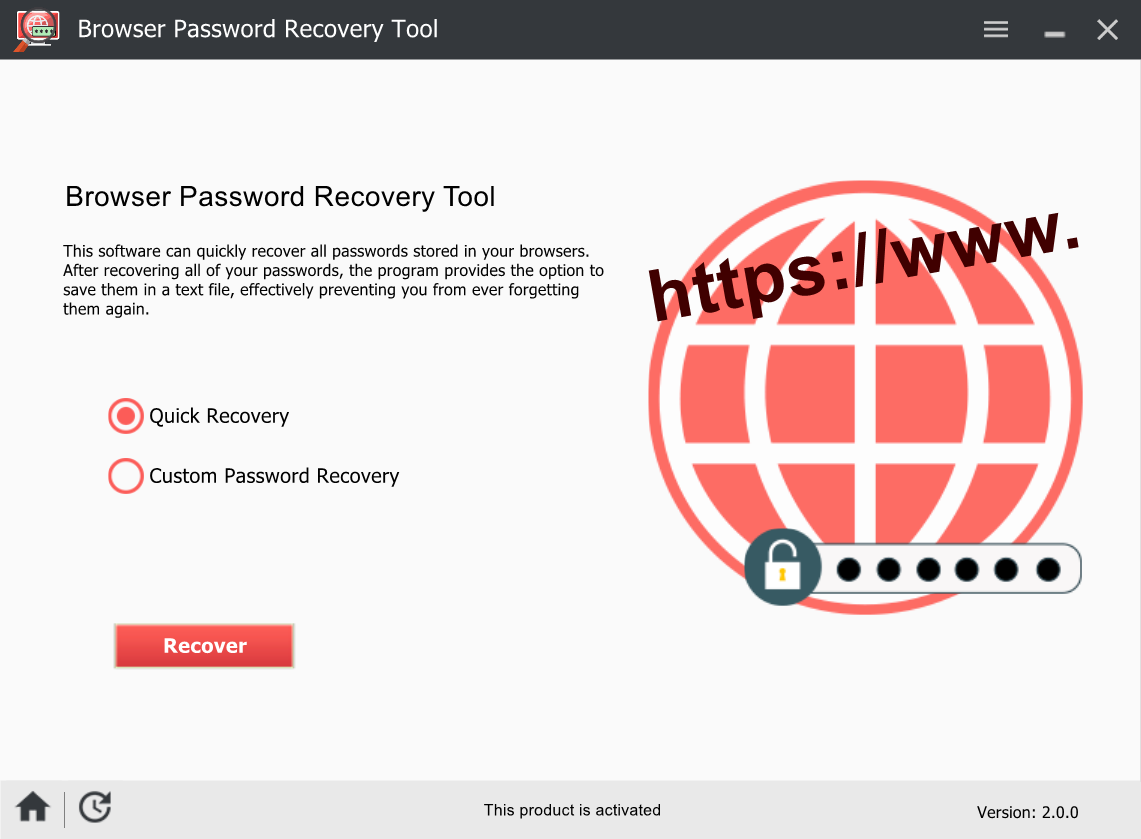Click the app logo in title bar
This screenshot has height=839, width=1141.
coord(36,30)
